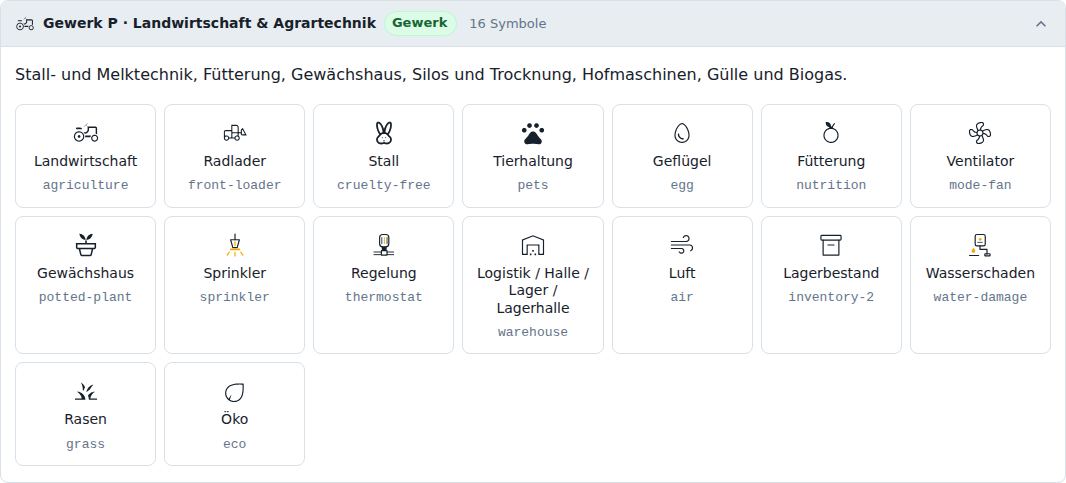Image resolution: width=1066 pixels, height=483 pixels.
Task: Click the 'Tierhaltung' name text
Action: click(x=533, y=161)
